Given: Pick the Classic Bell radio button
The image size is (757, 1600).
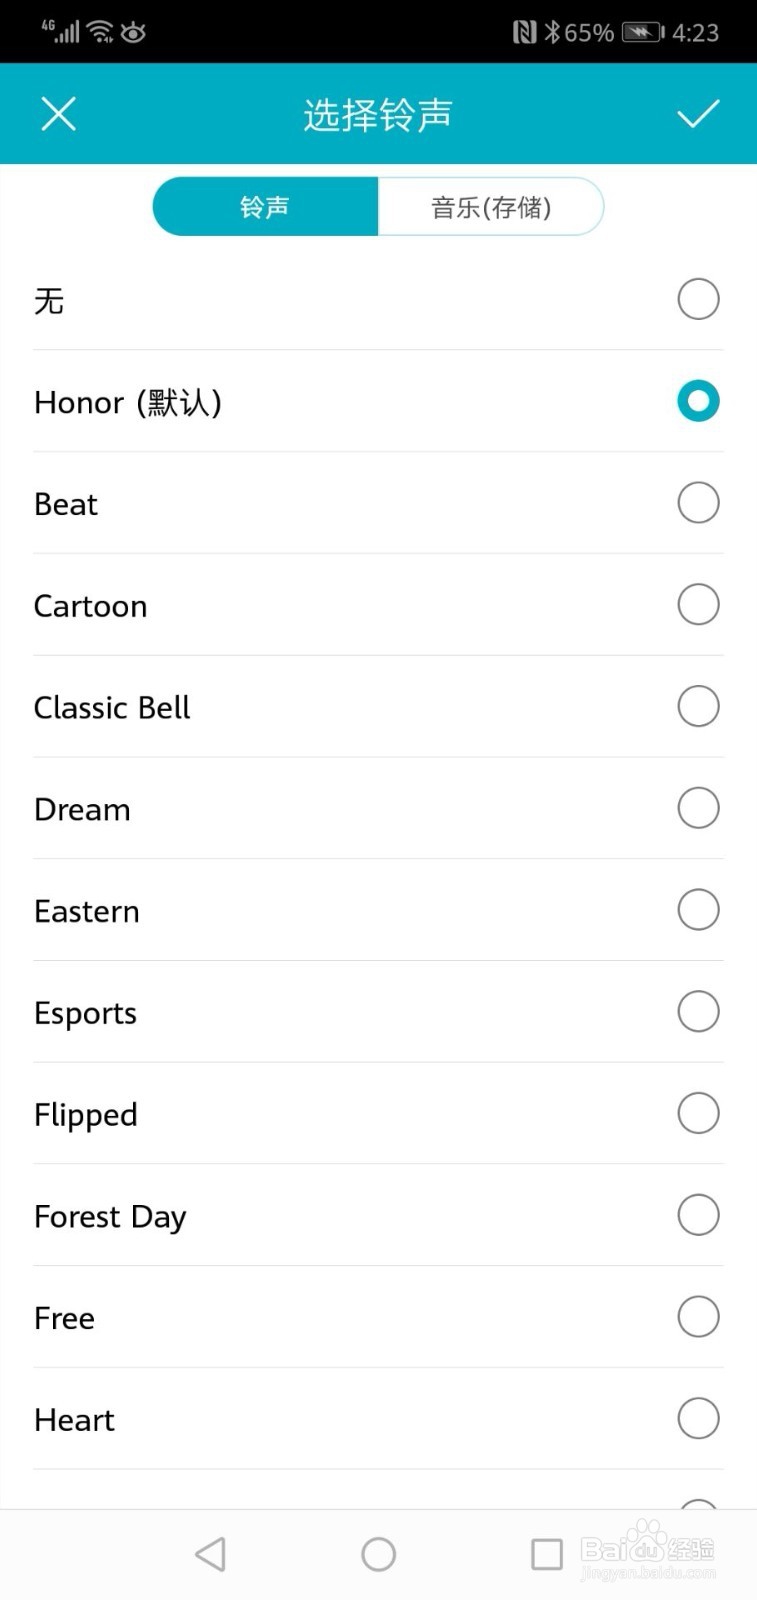Looking at the screenshot, I should click(x=698, y=706).
